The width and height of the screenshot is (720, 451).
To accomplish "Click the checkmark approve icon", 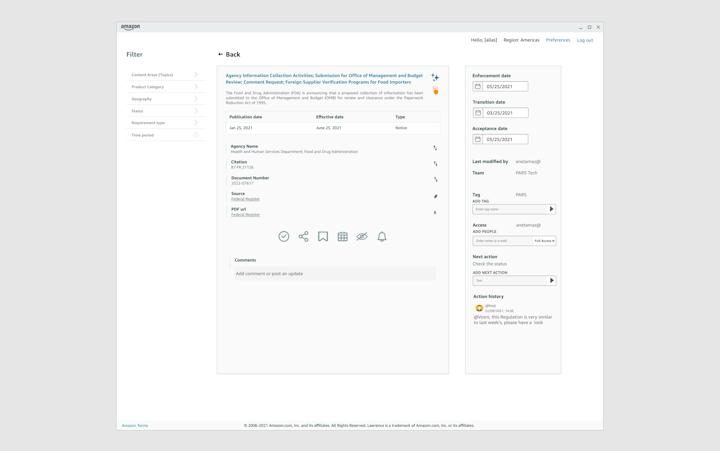I will [x=284, y=237].
